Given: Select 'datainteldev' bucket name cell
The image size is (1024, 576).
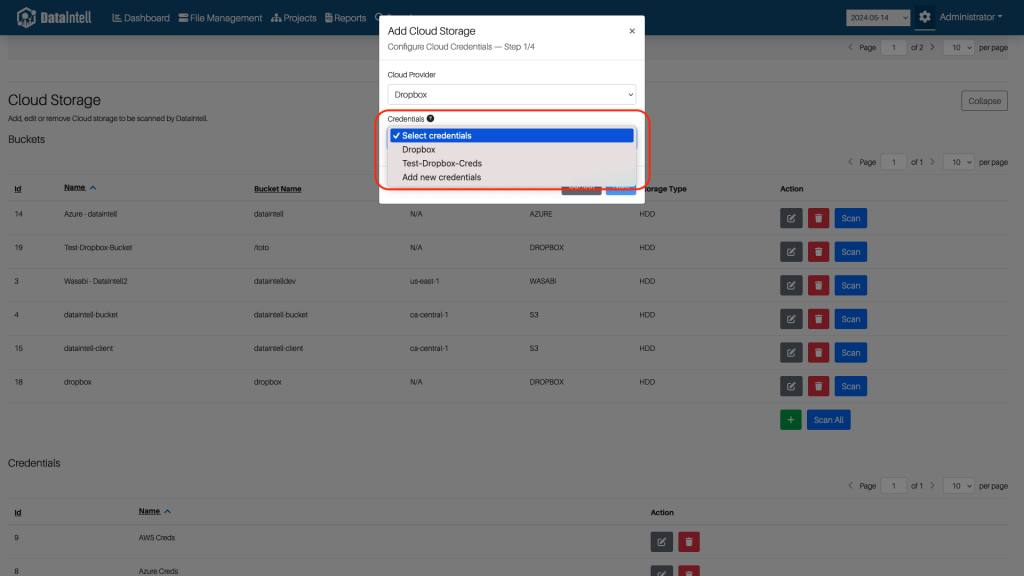Looking at the screenshot, I should pos(274,281).
